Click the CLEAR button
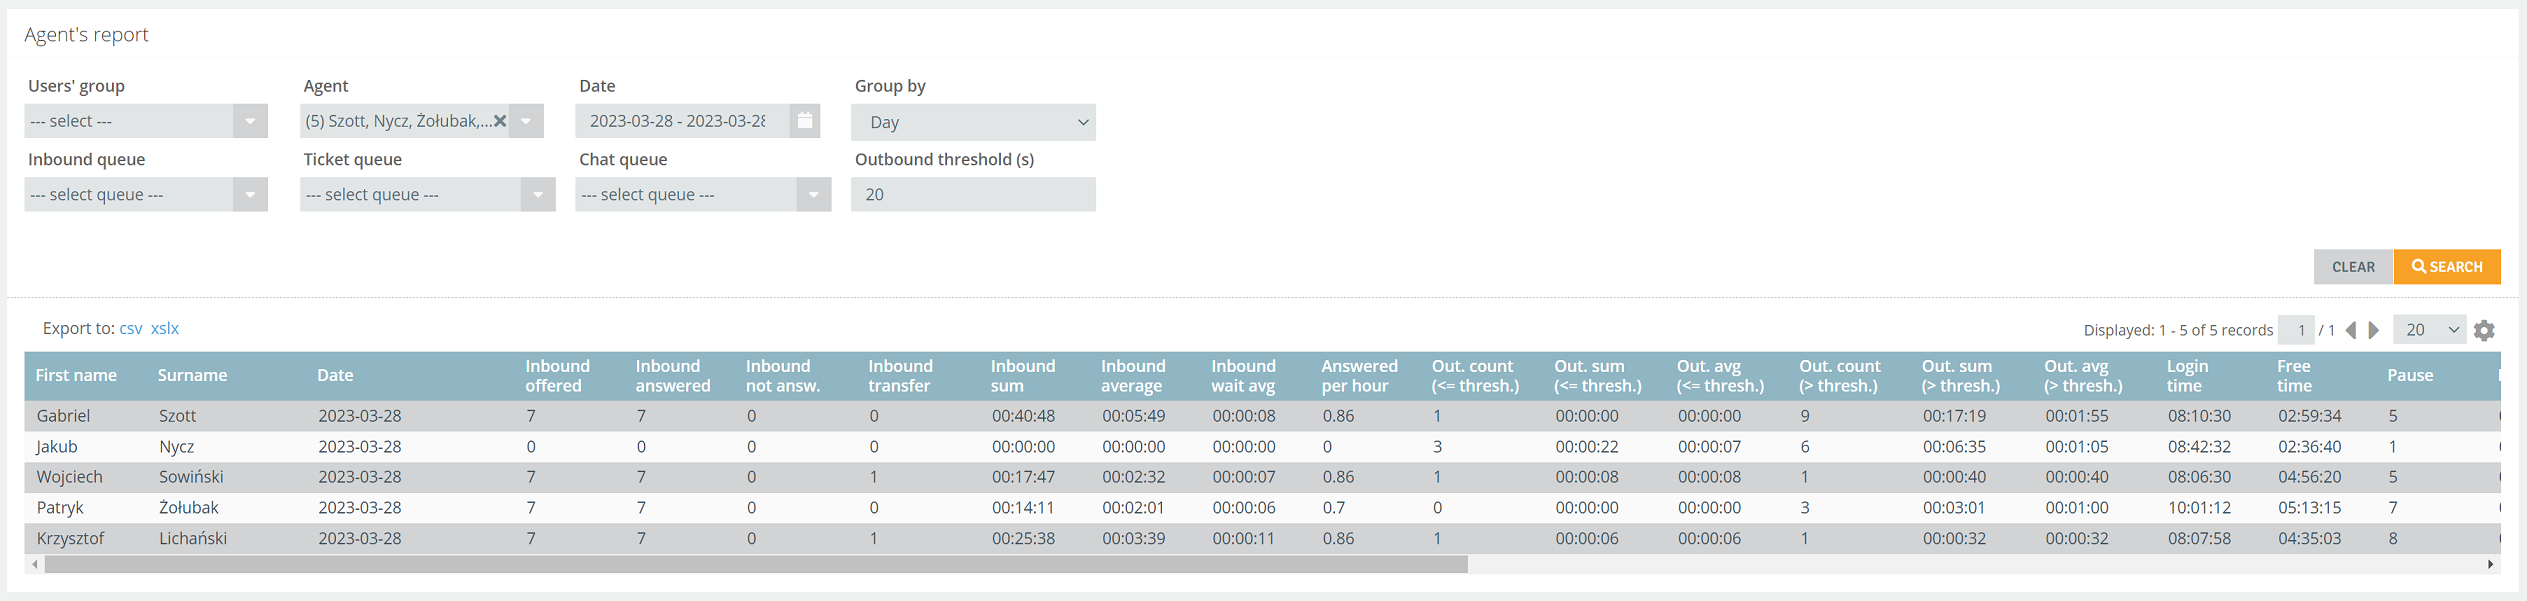The height and width of the screenshot is (601, 2527). [2353, 267]
